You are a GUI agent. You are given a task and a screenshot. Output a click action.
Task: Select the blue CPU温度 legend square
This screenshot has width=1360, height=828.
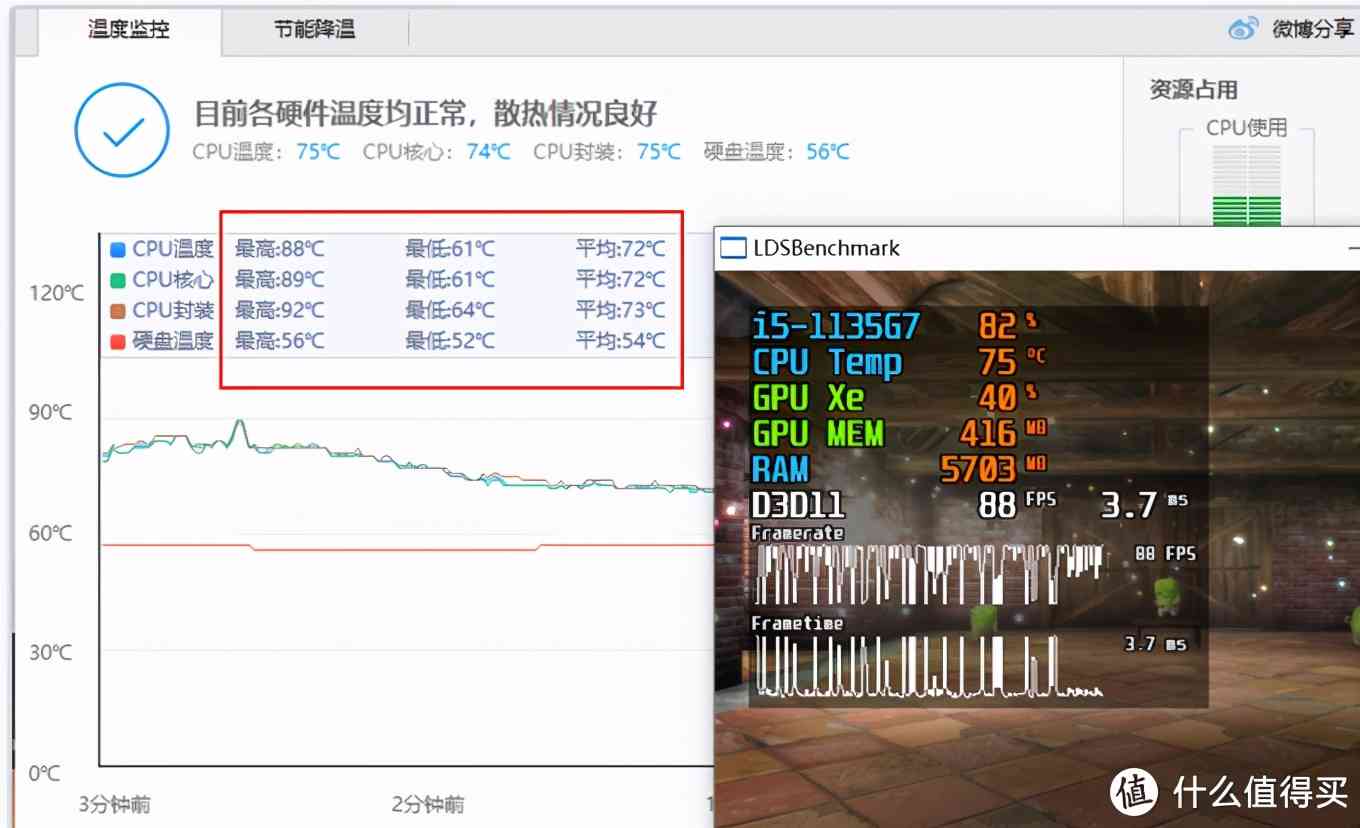click(119, 248)
